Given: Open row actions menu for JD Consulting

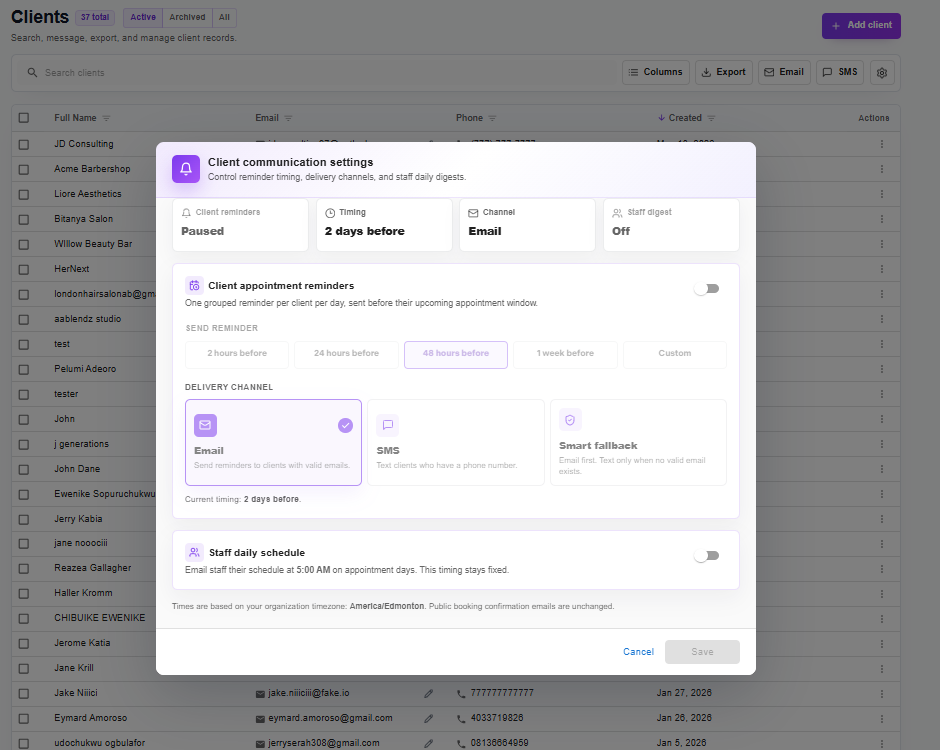Looking at the screenshot, I should [882, 144].
